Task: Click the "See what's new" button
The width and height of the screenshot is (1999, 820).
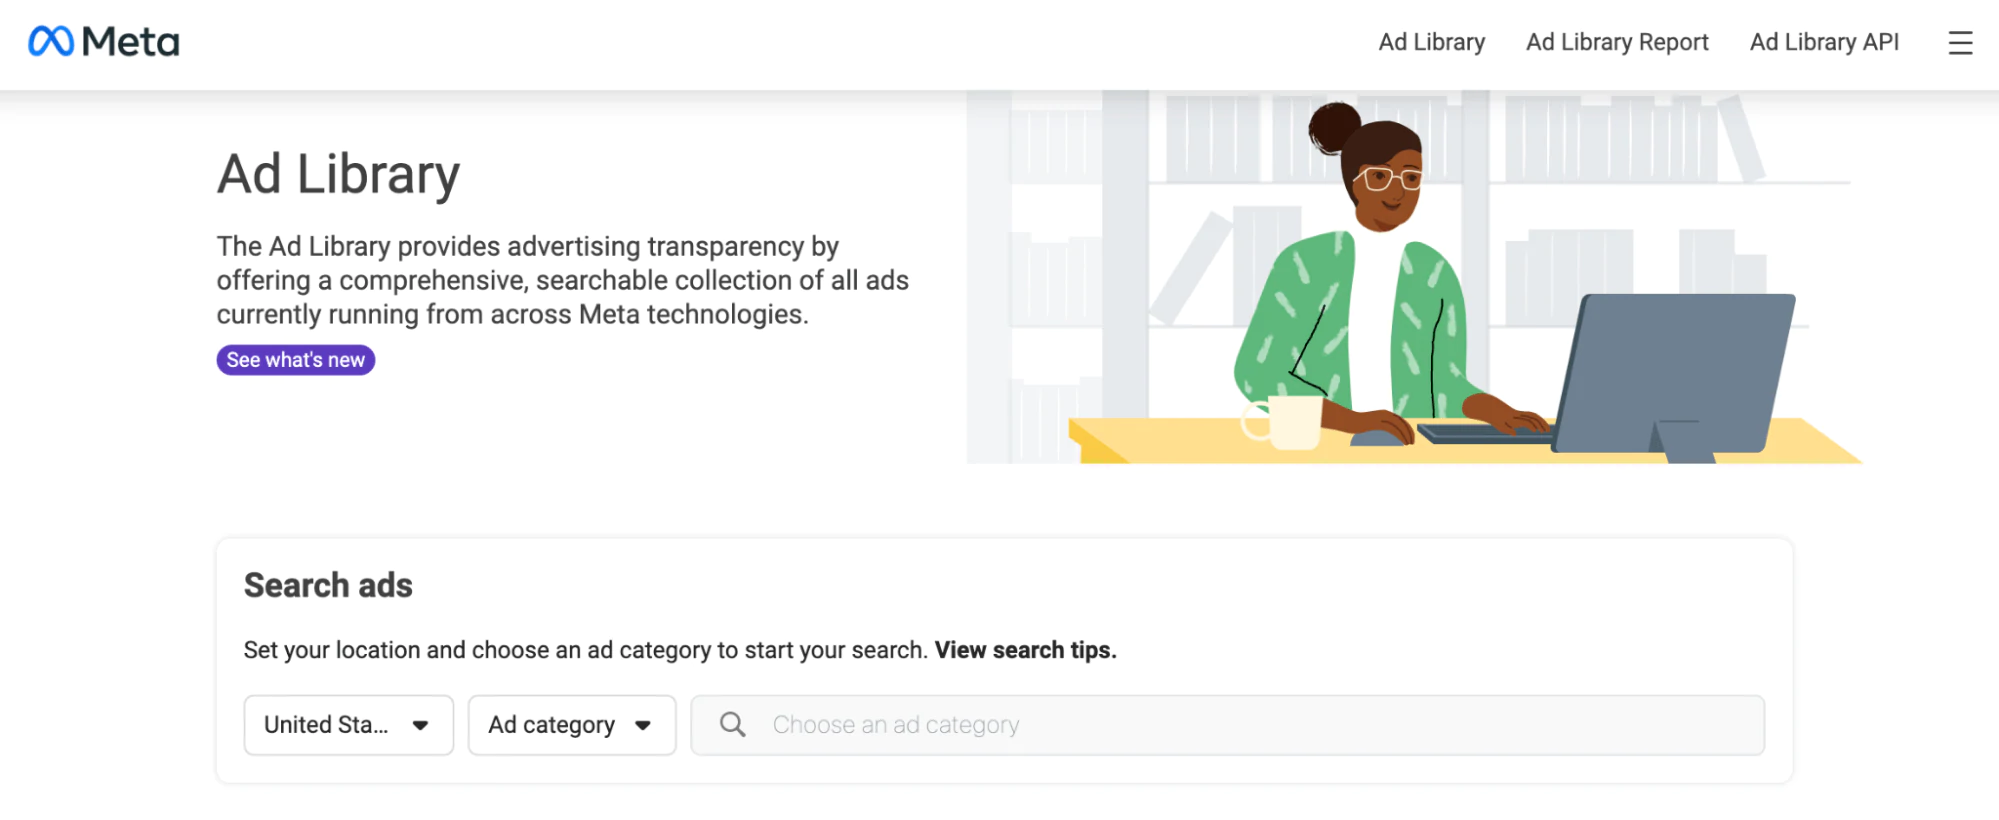Action: tap(295, 359)
